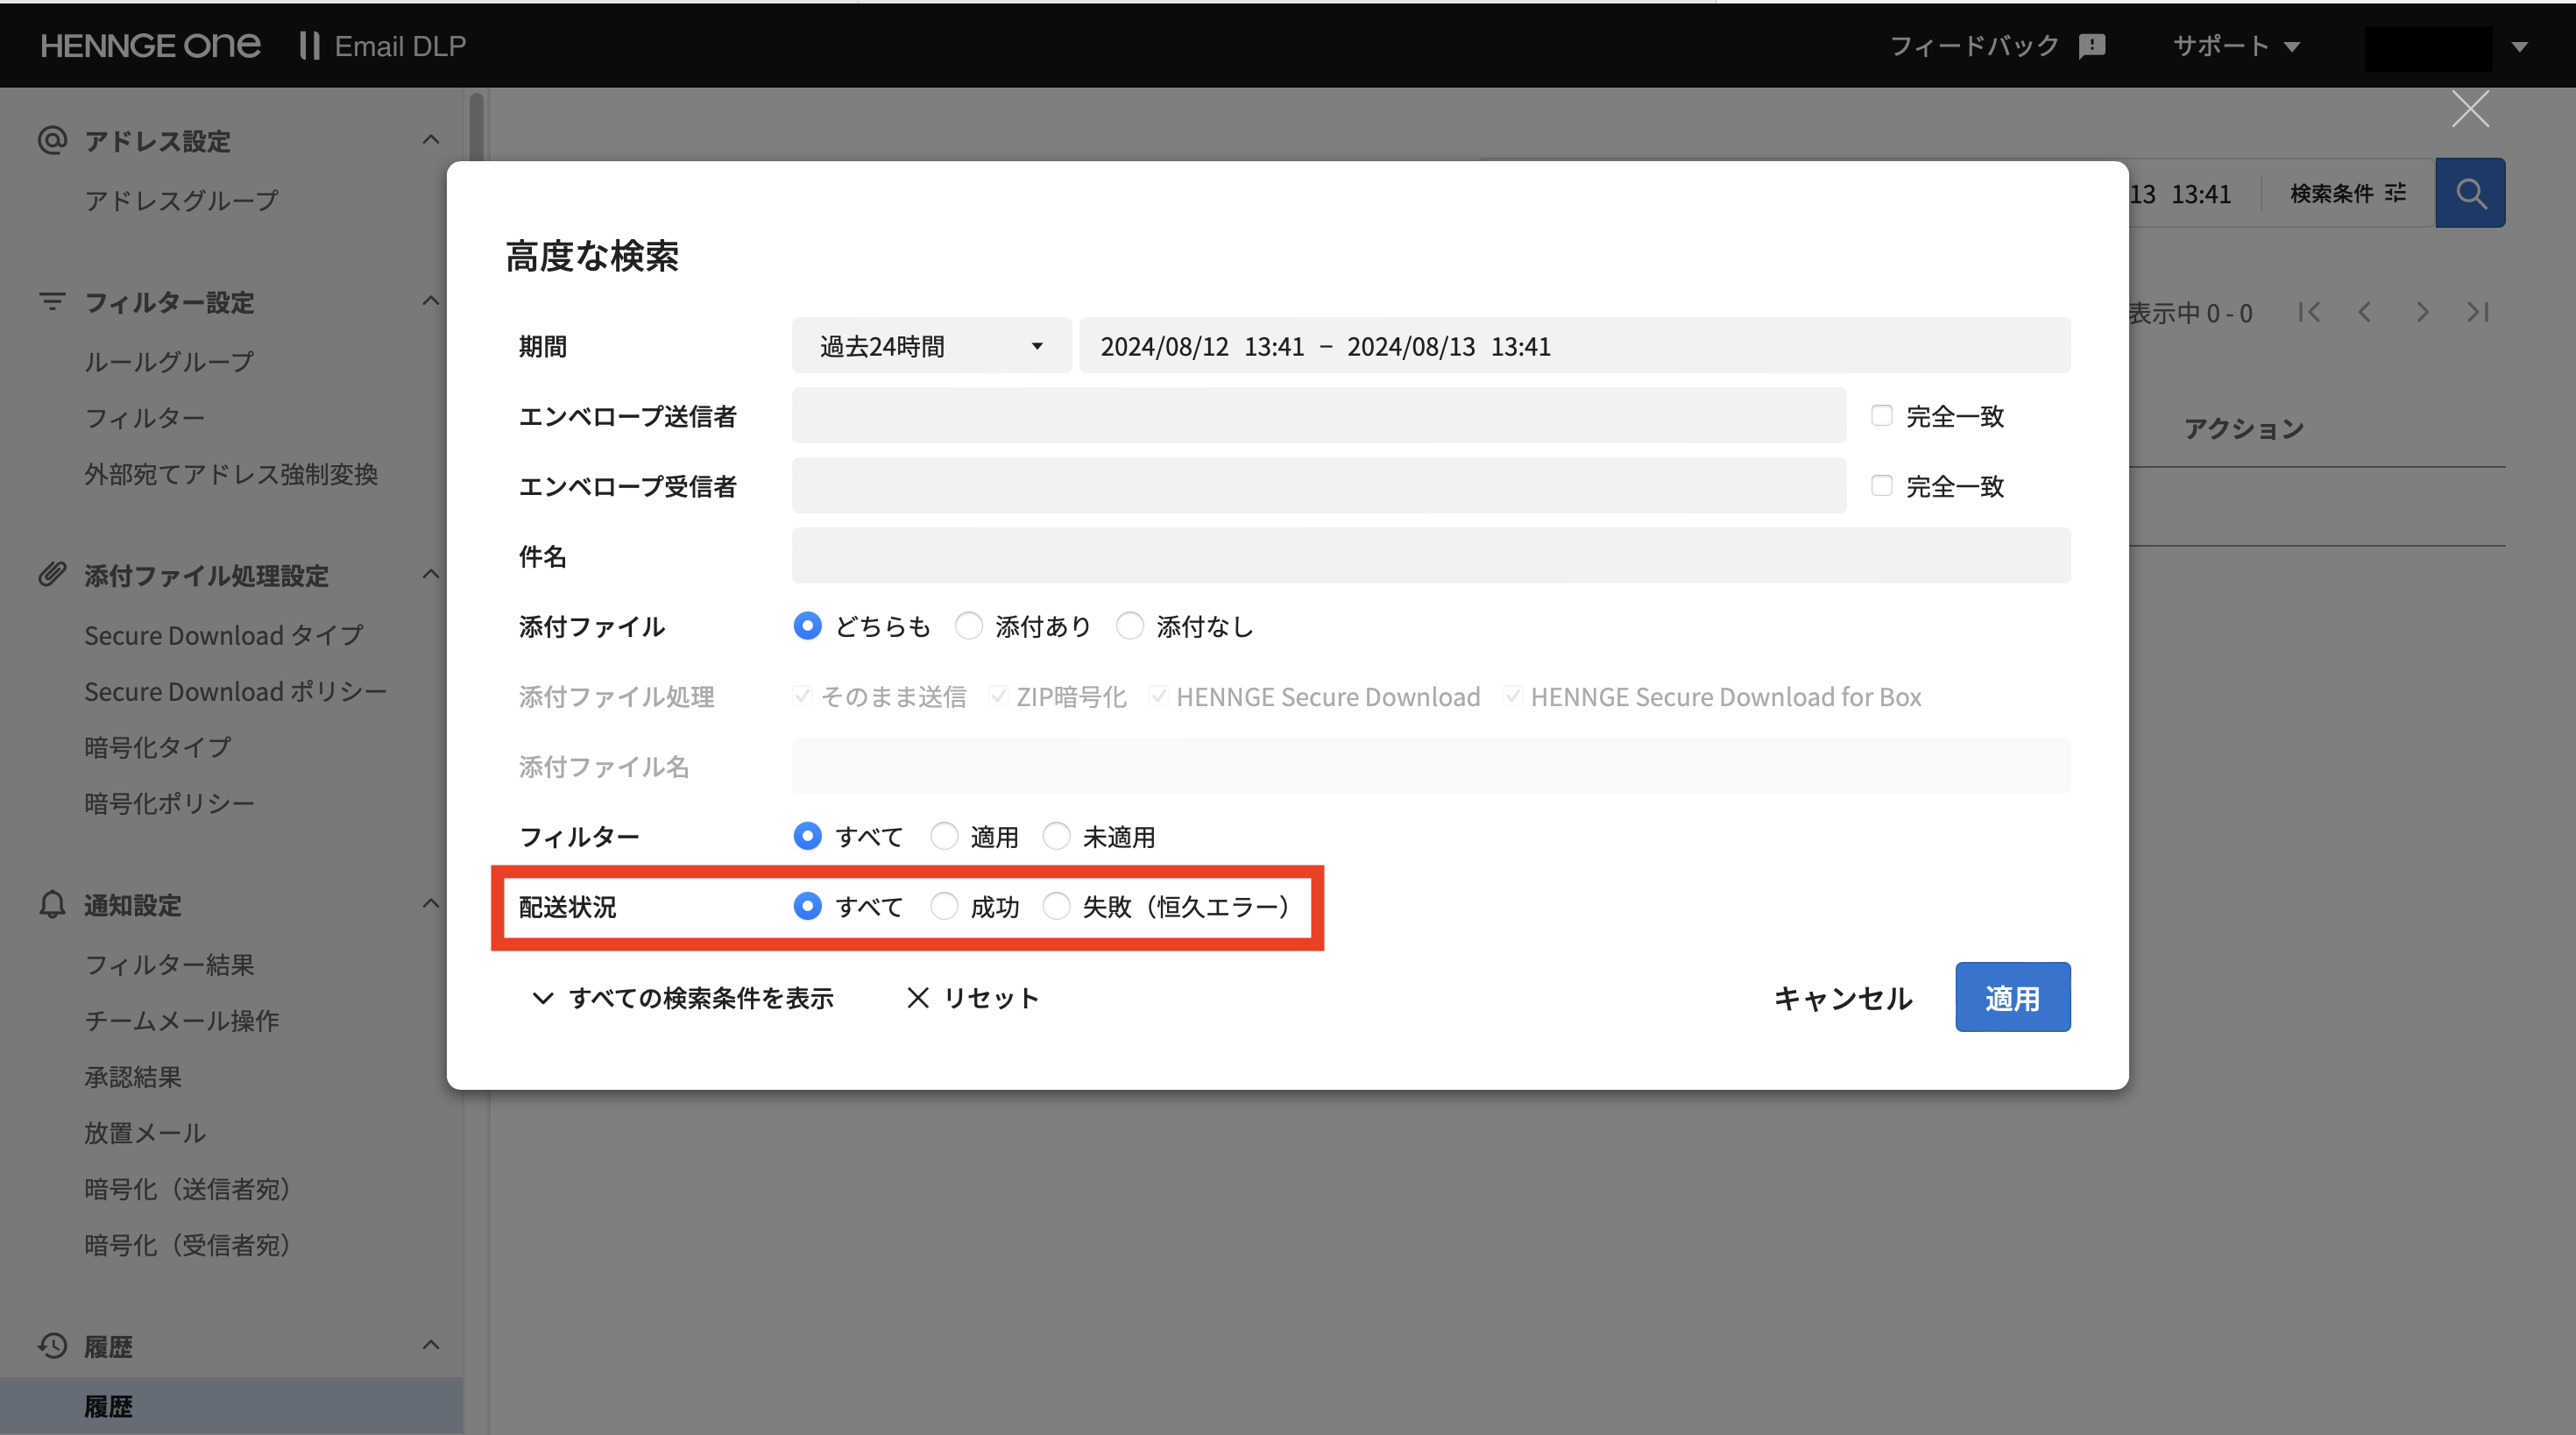The width and height of the screenshot is (2576, 1435).
Task: Collapse the フィルター設定 section chevron
Action: point(430,301)
